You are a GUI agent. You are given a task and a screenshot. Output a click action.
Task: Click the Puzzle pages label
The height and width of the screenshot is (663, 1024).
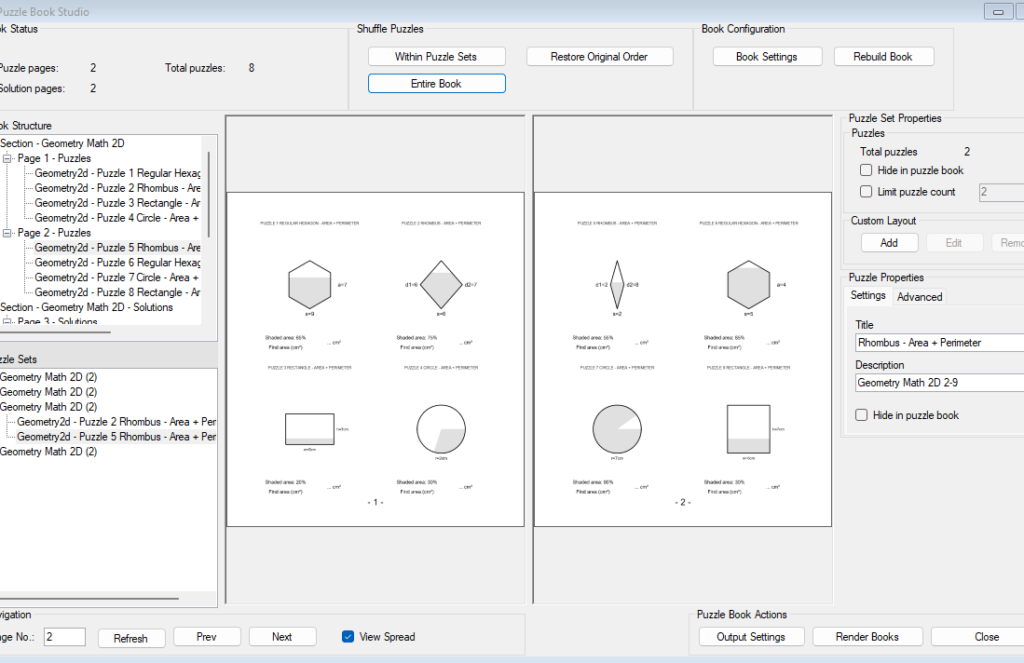click(x=29, y=68)
